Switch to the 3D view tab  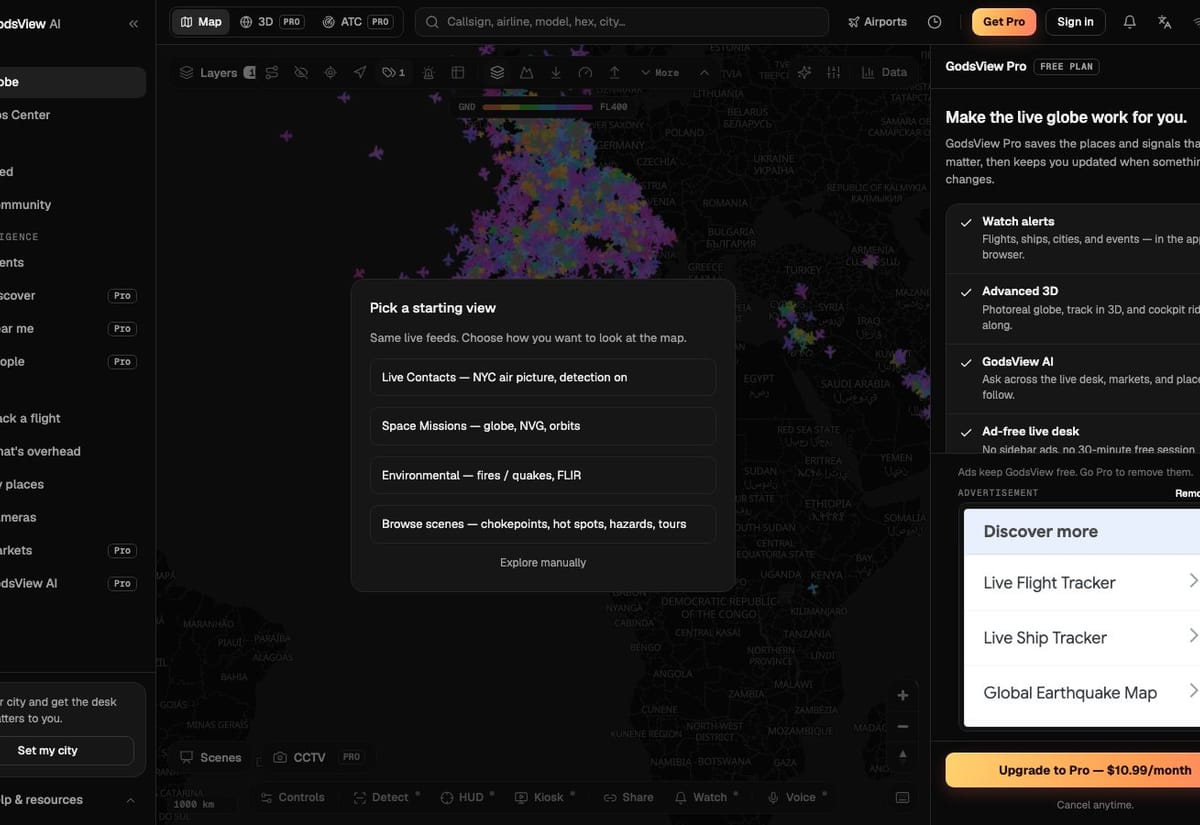point(271,22)
